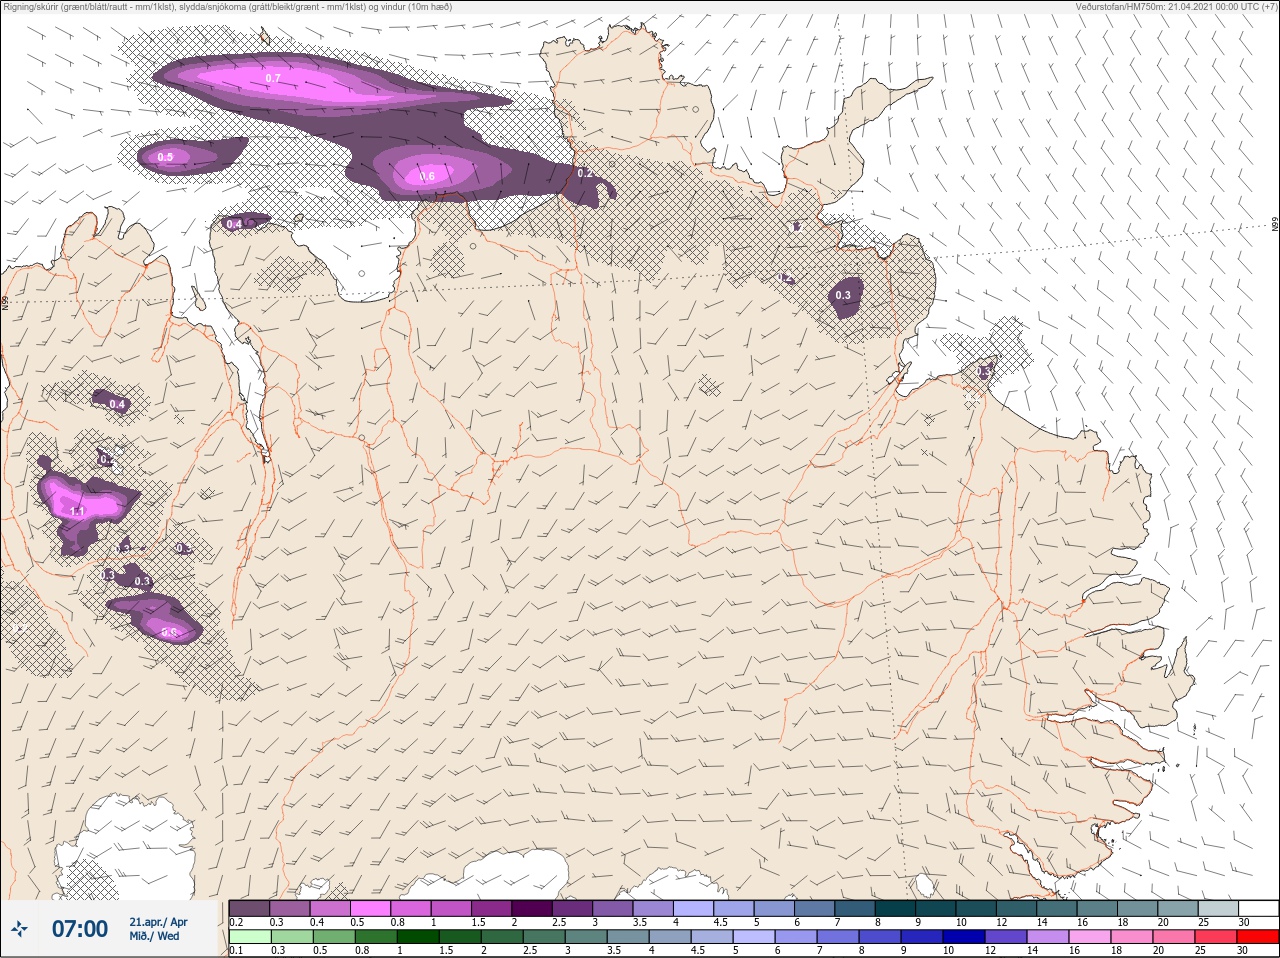Select the bright pink 0.5 snow scale swatch
Screen dimensions: 1280x958
point(370,908)
